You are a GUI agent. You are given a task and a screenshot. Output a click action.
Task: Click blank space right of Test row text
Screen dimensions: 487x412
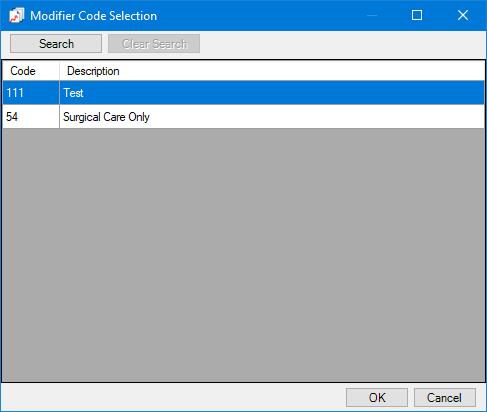pyautogui.click(x=283, y=93)
